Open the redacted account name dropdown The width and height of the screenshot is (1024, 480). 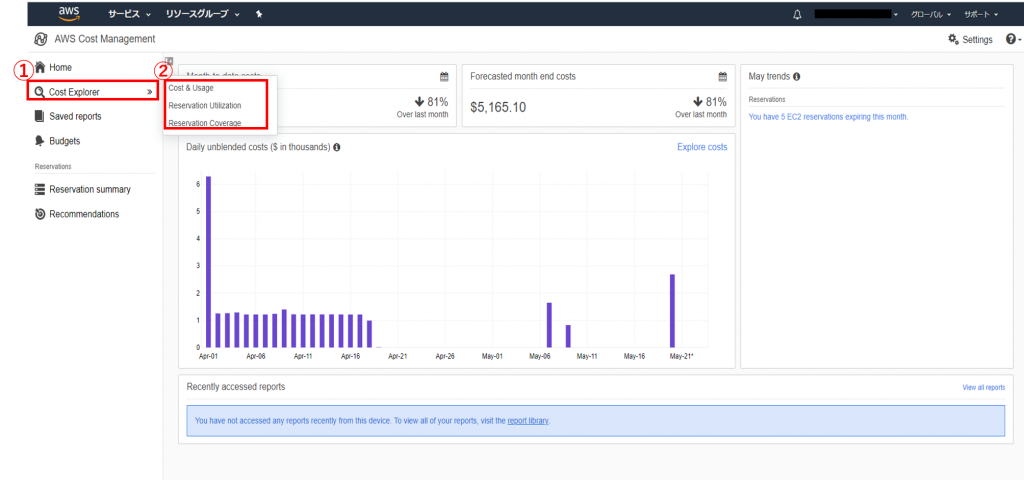(x=856, y=14)
